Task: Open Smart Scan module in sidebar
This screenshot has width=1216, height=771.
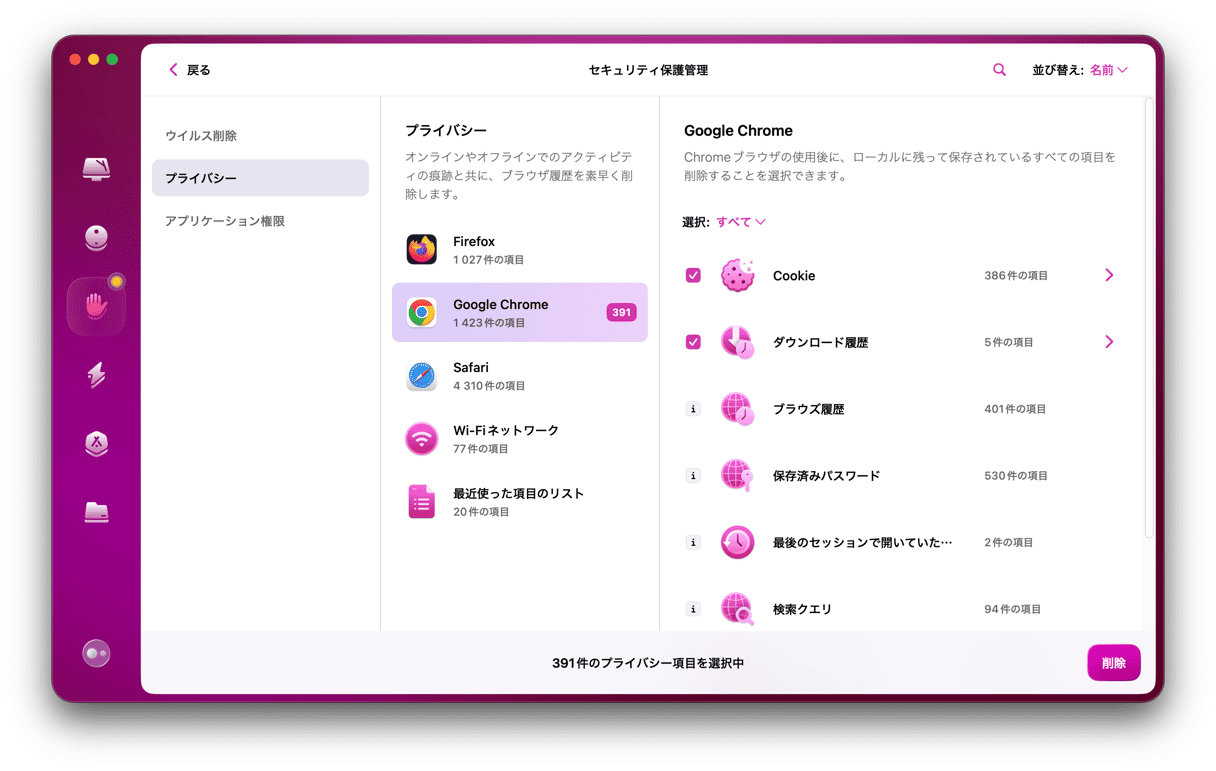Action: tap(96, 168)
